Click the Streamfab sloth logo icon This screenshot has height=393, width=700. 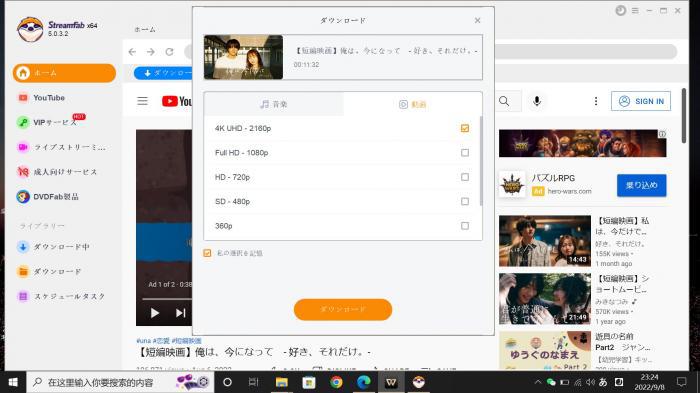pyautogui.click(x=30, y=29)
